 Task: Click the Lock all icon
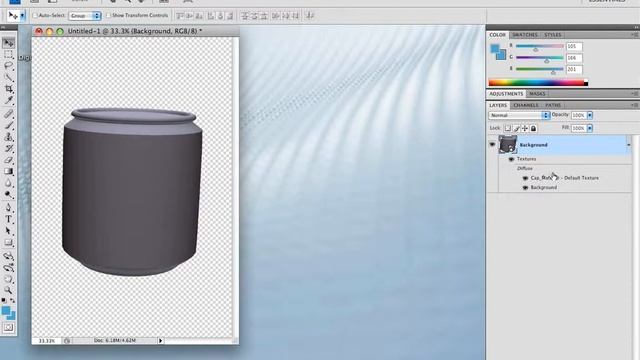[533, 128]
